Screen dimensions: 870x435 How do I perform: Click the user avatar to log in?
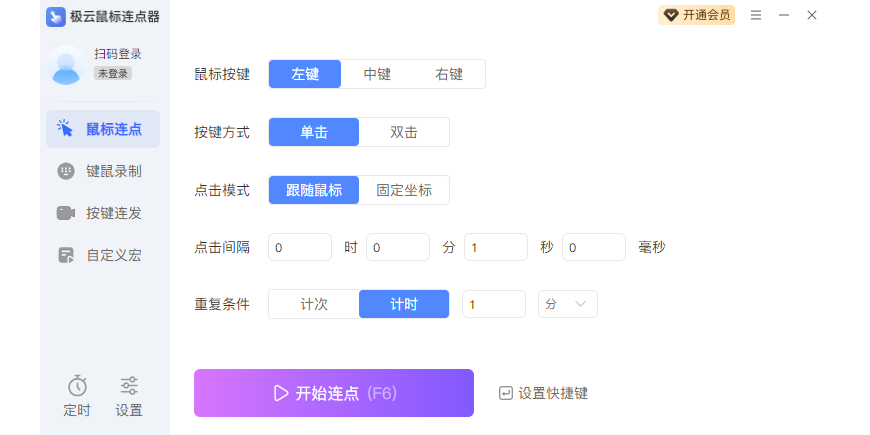[x=66, y=65]
